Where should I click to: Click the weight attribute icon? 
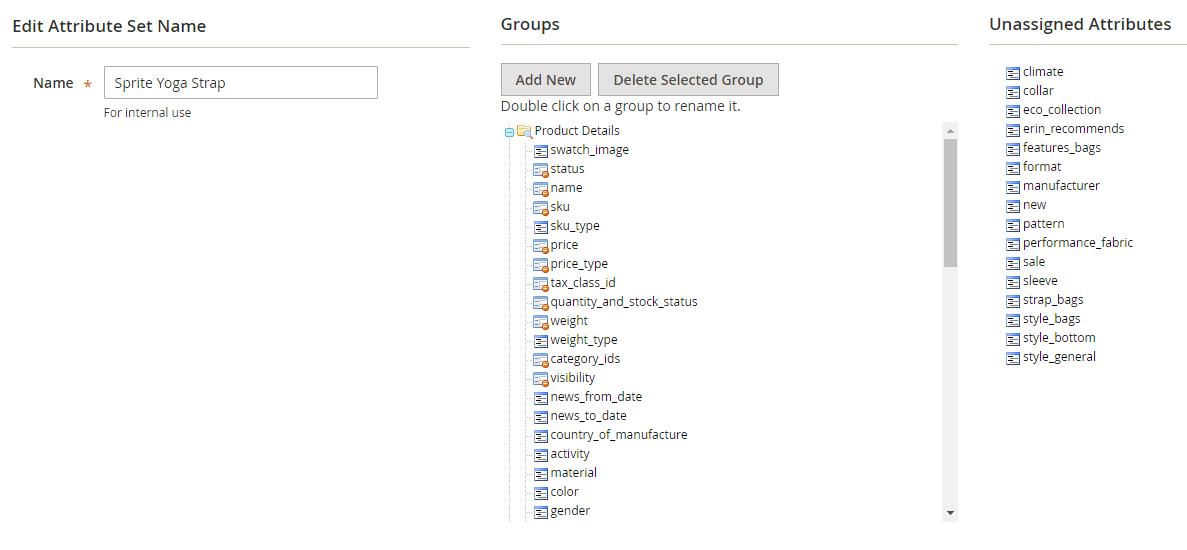pos(541,322)
